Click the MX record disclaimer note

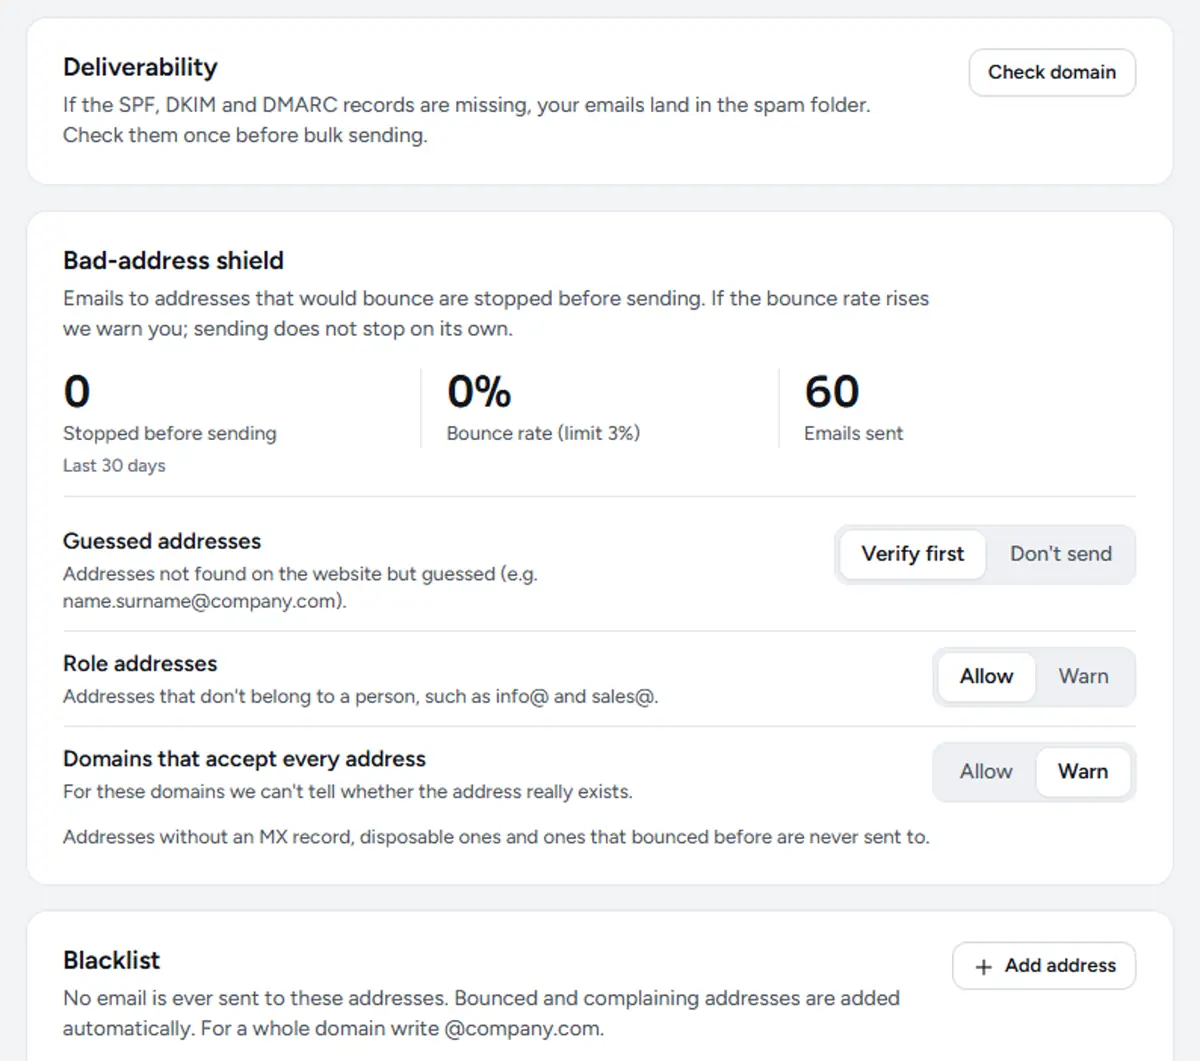point(496,837)
